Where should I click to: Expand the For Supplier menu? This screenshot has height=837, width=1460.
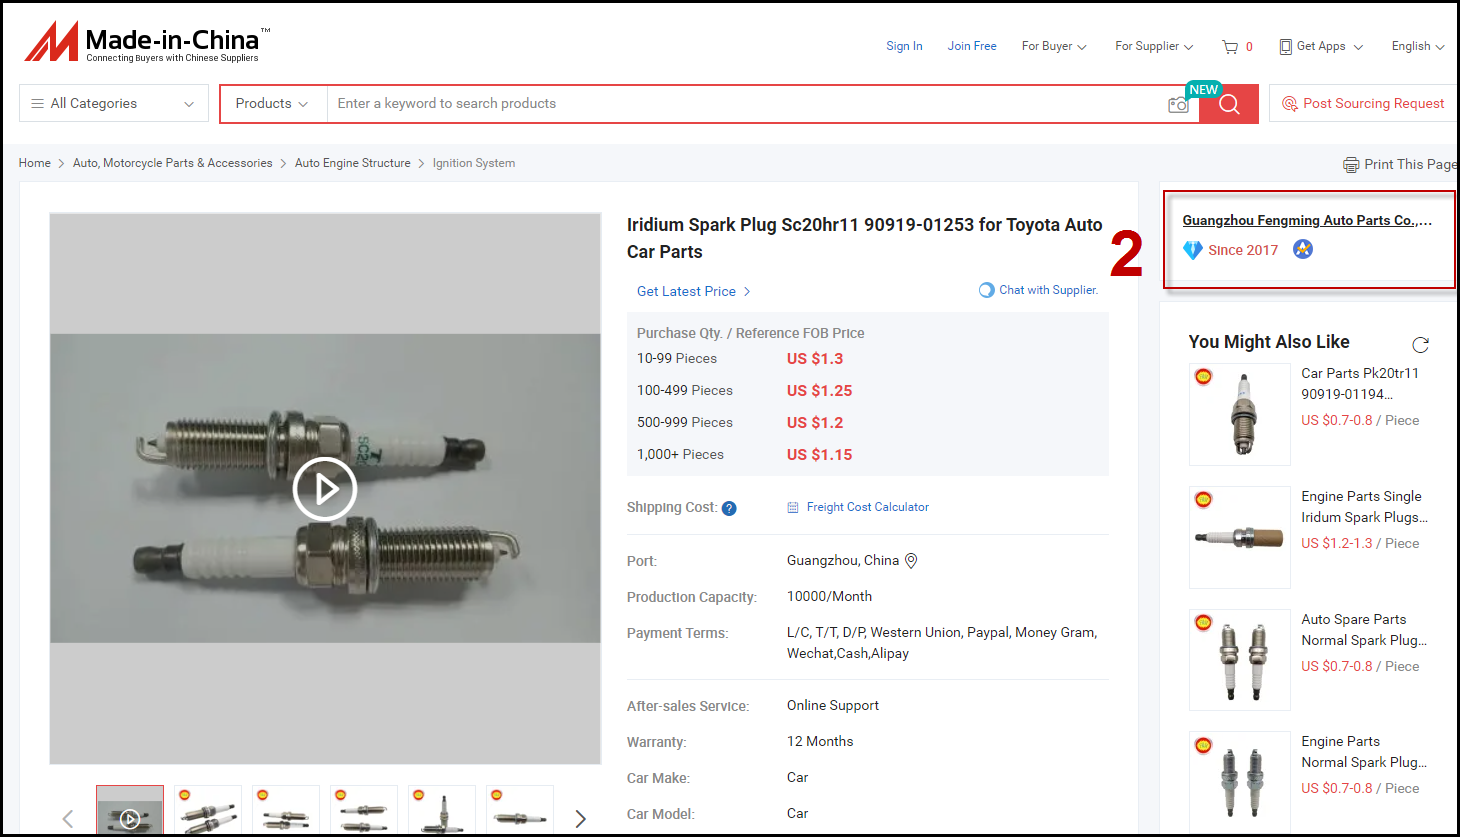(x=1154, y=47)
